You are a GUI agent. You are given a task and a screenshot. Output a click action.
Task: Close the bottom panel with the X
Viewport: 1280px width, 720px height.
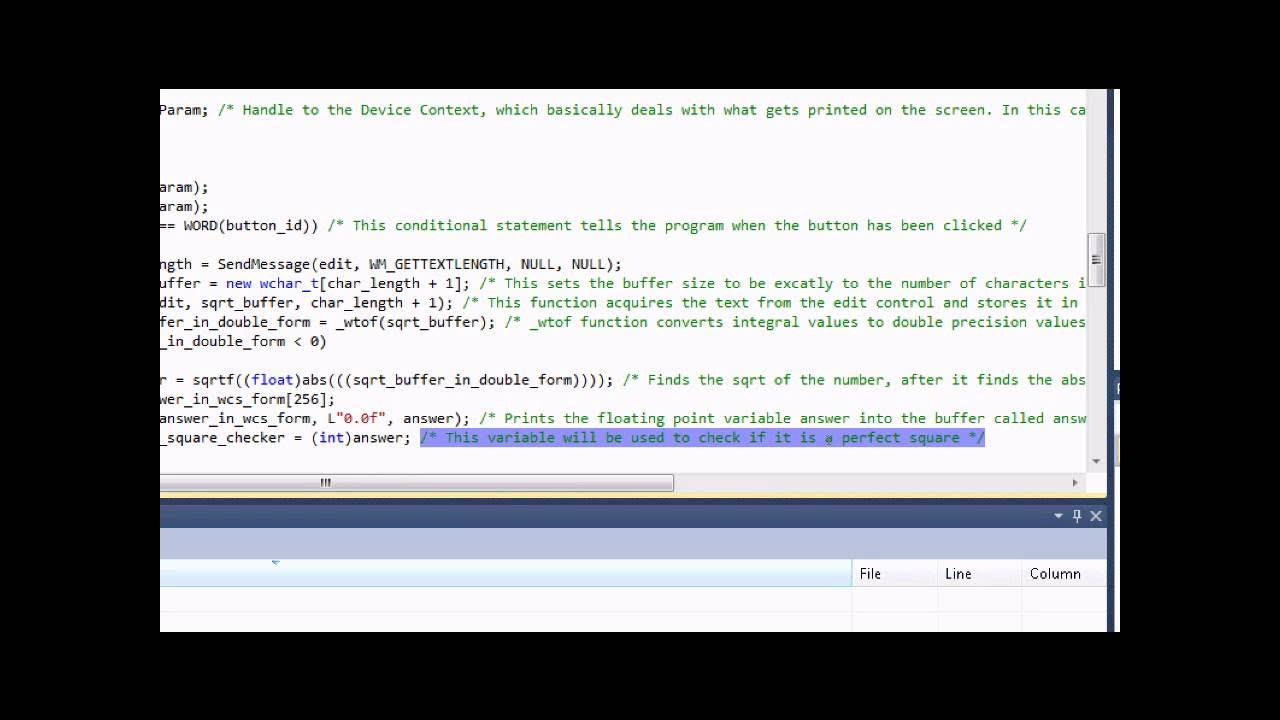[1096, 516]
